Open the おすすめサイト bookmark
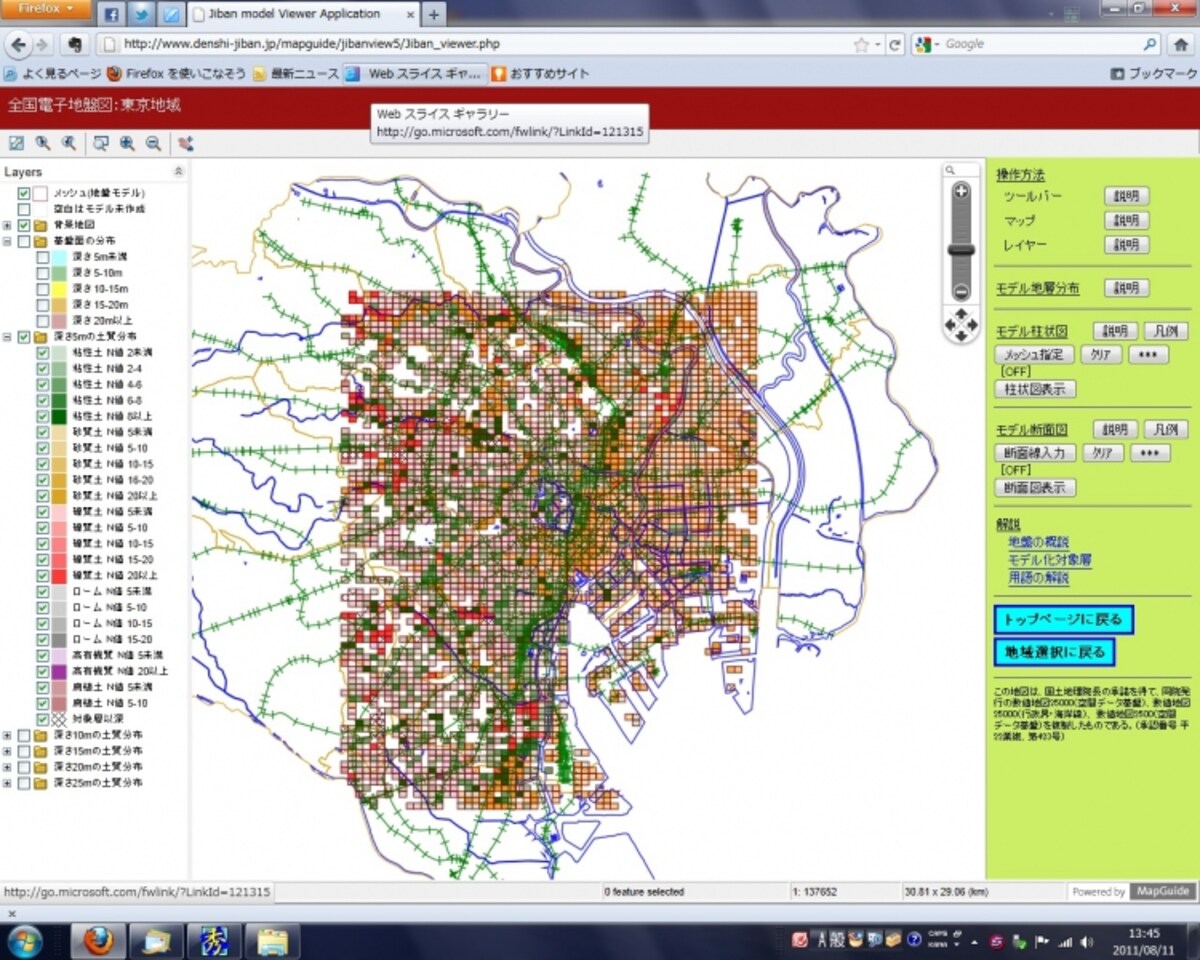1200x960 pixels. click(539, 73)
